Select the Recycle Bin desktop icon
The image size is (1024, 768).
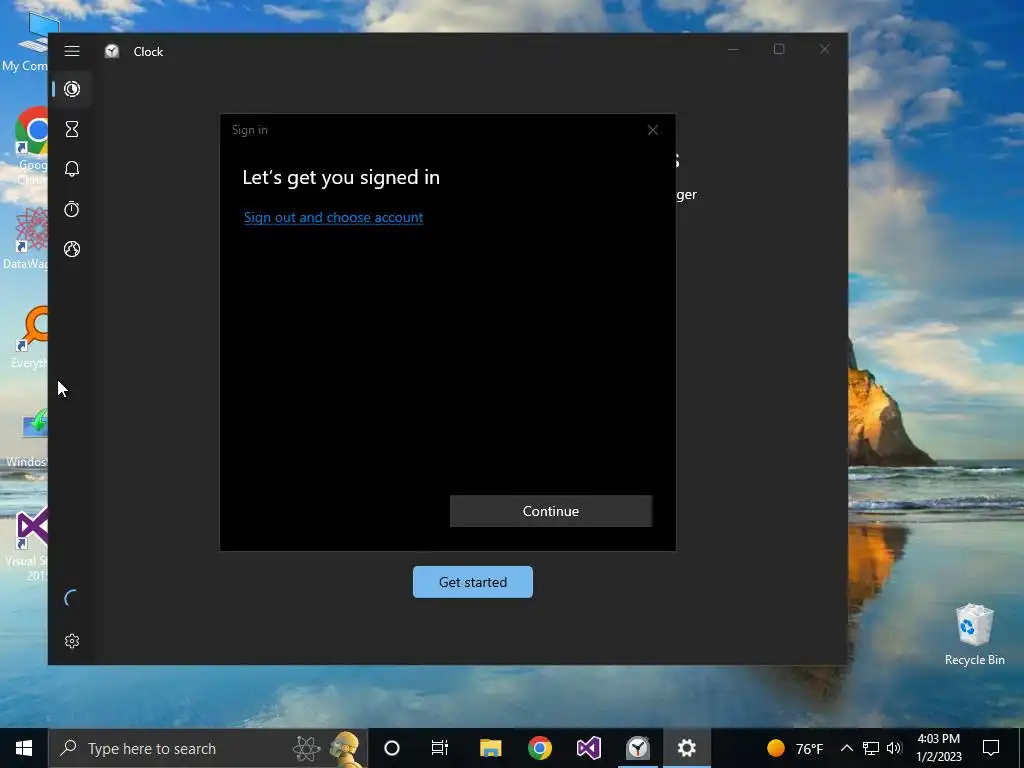pyautogui.click(x=974, y=634)
